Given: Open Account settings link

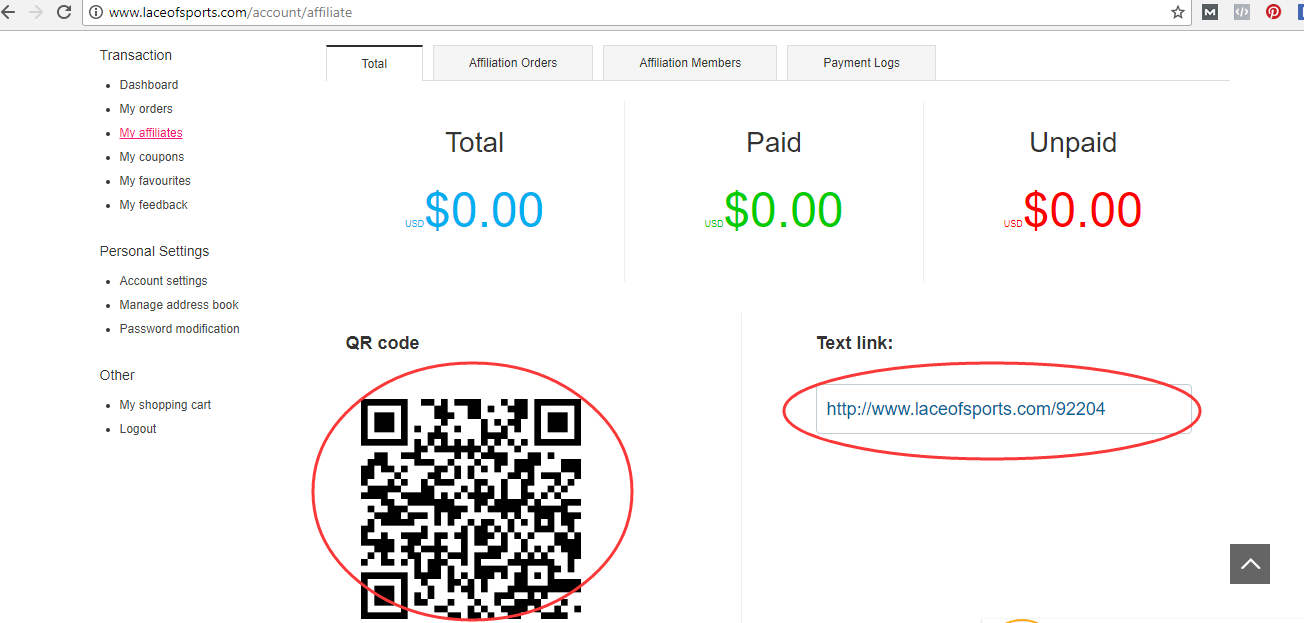Looking at the screenshot, I should click(x=163, y=281).
